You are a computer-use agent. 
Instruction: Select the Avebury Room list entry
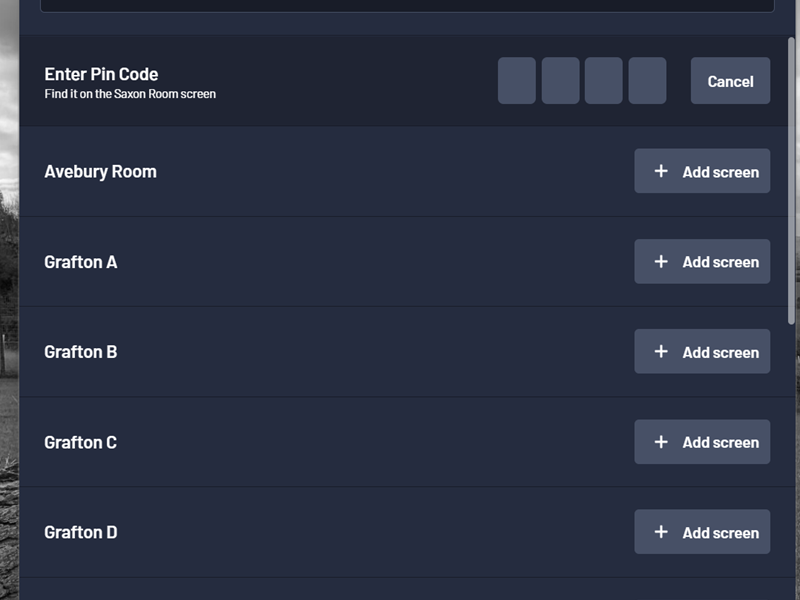[x=100, y=171]
